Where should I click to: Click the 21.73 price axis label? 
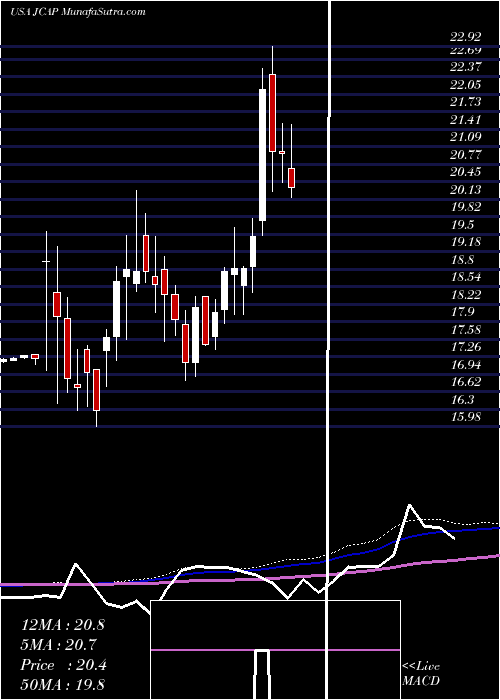[x=466, y=102]
